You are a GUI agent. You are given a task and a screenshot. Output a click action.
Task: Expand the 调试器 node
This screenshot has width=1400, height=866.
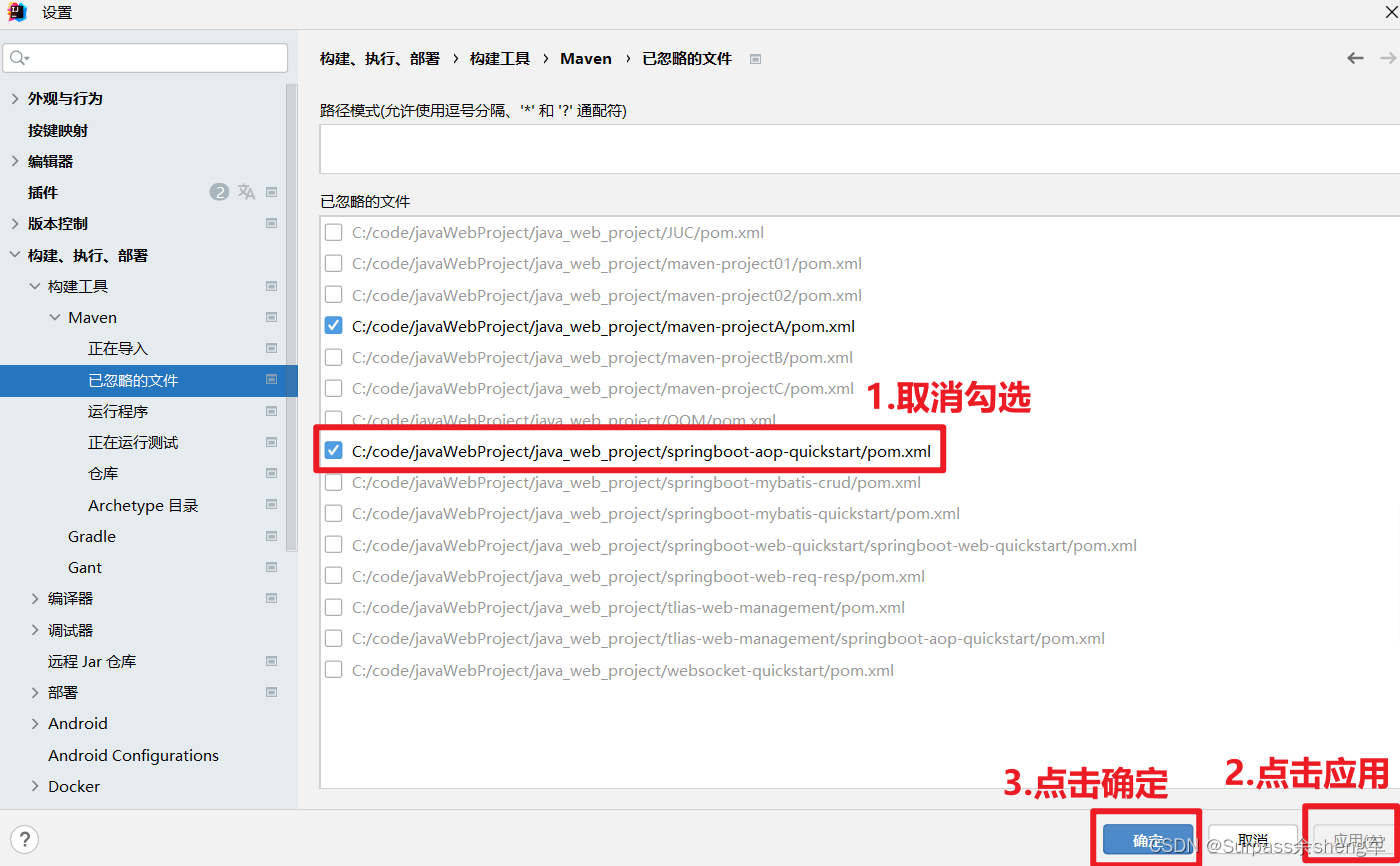pos(35,630)
